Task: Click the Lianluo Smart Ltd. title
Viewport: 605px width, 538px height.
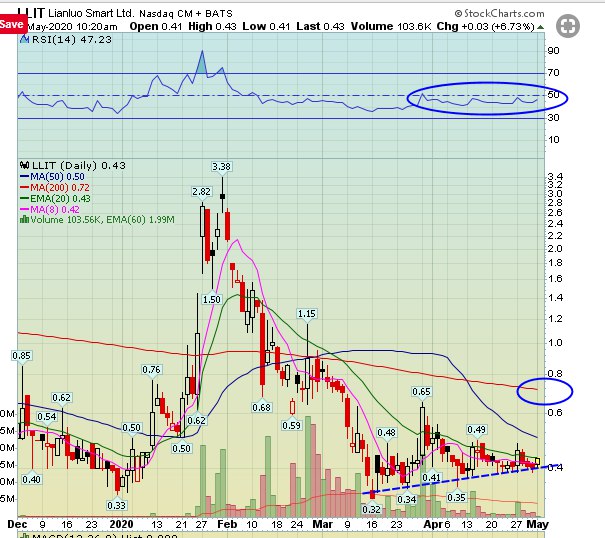Action: pyautogui.click(x=91, y=13)
